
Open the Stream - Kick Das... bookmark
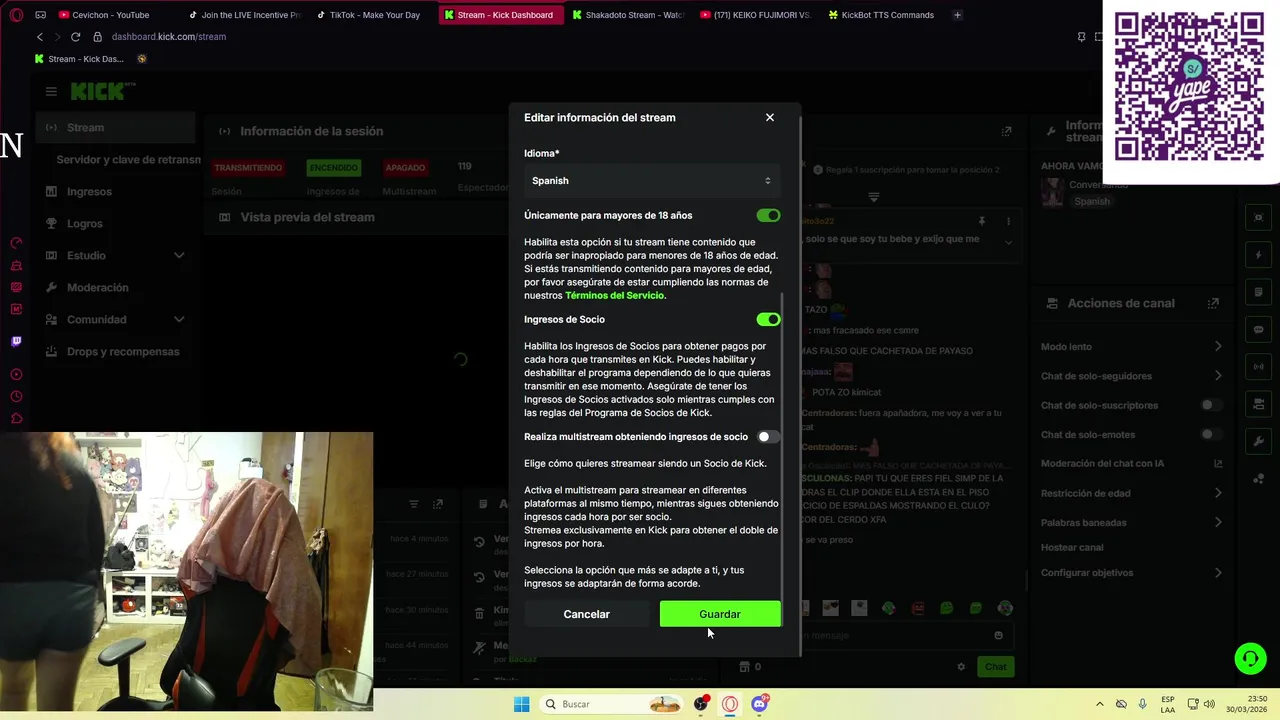[x=79, y=59]
